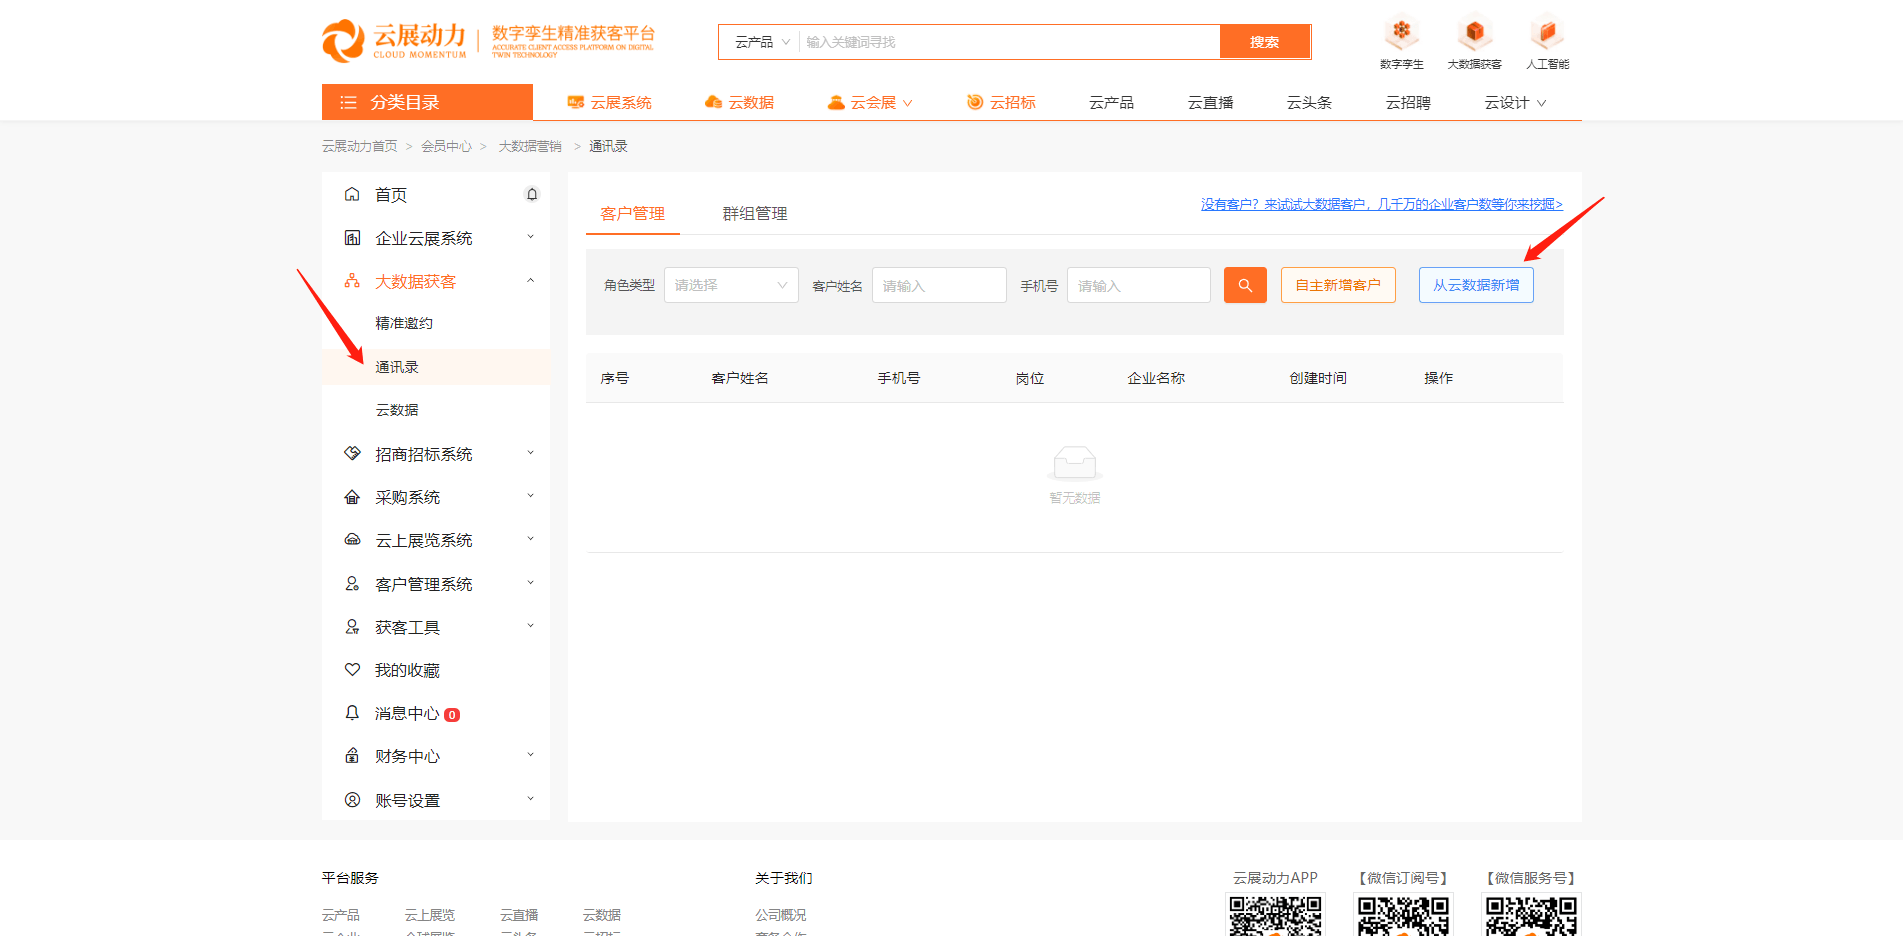Click the 云招标 nav icon
This screenshot has width=1903, height=936.
tap(975, 102)
